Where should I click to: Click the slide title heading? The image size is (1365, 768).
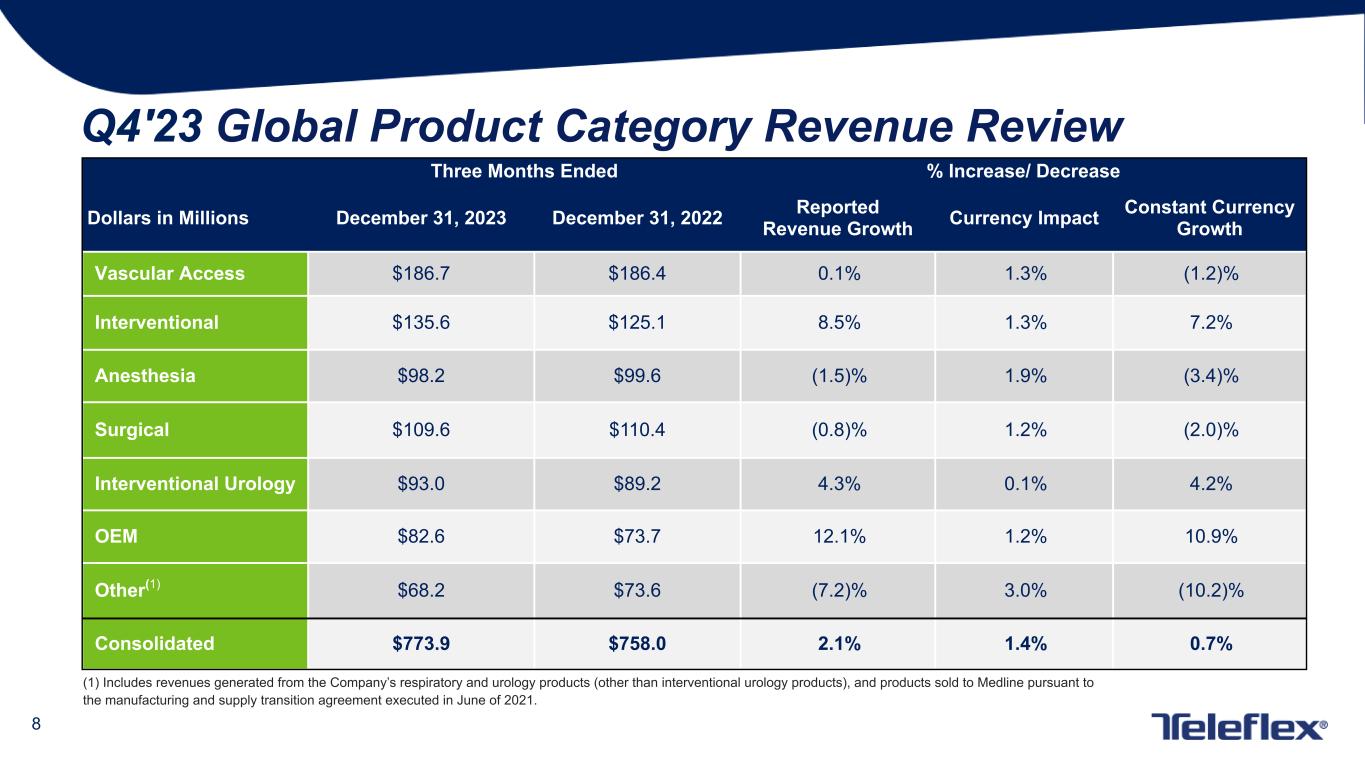coord(602,127)
